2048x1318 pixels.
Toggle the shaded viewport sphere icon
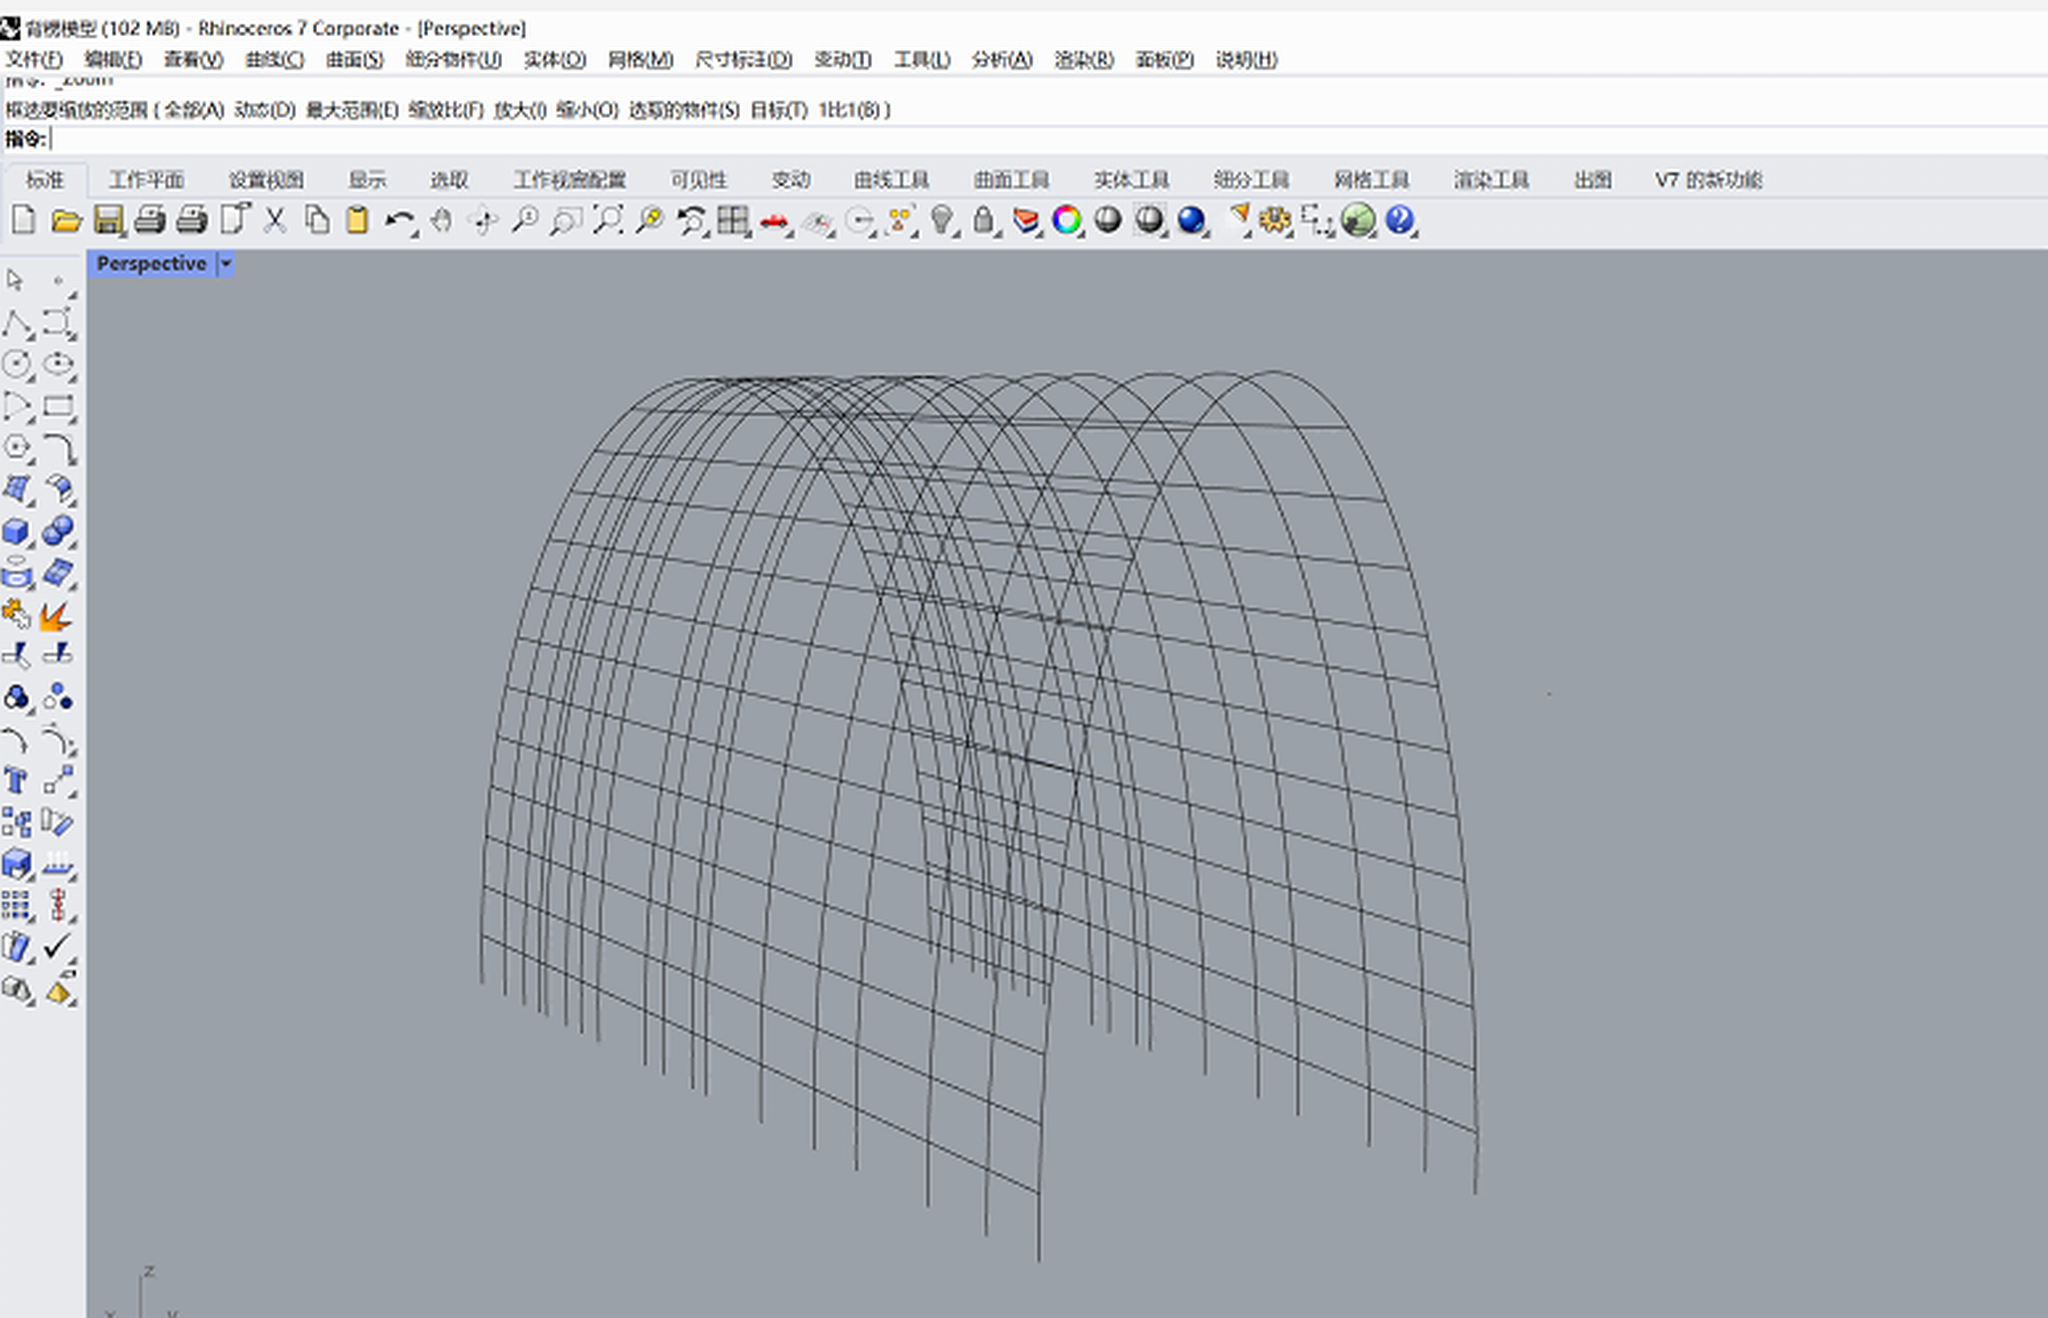(1107, 220)
